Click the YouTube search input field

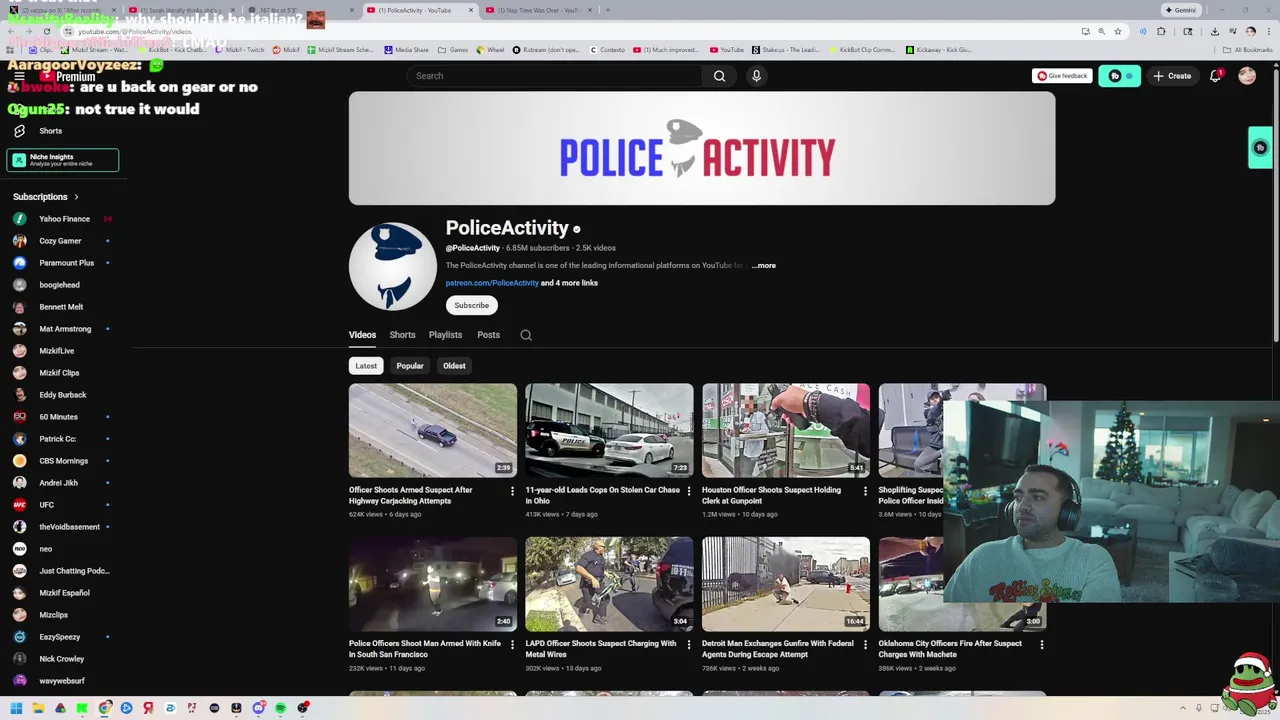point(555,76)
